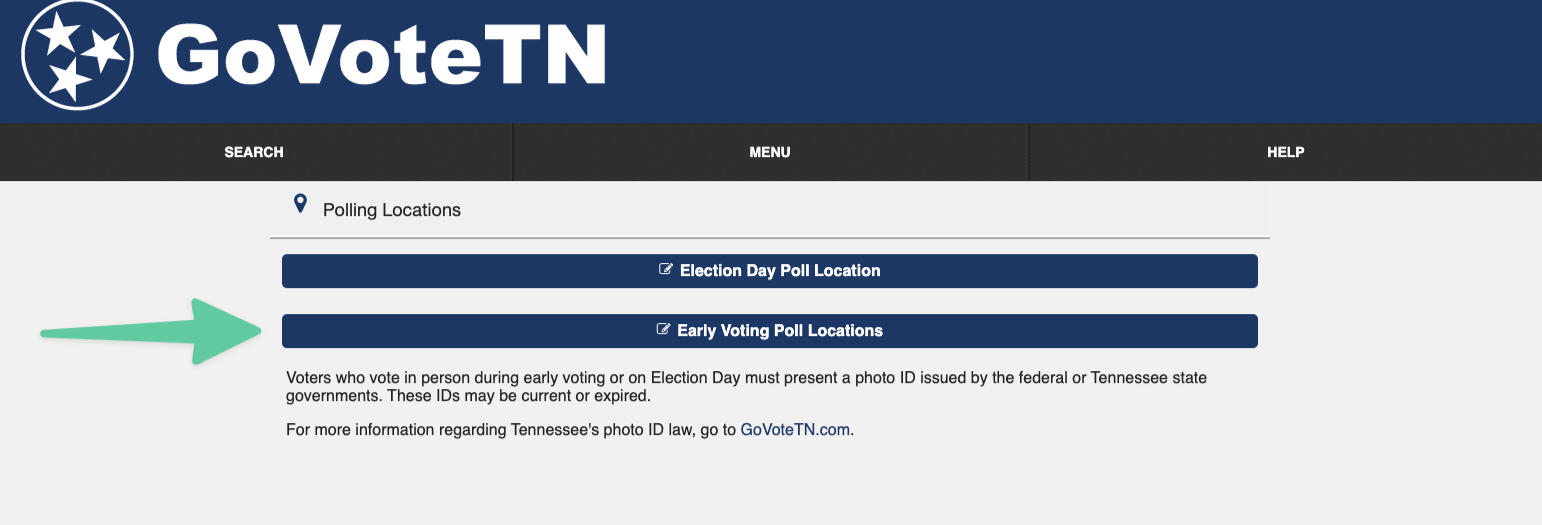1542x525 pixels.
Task: Select the Polling Locations heading text
Action: click(391, 210)
